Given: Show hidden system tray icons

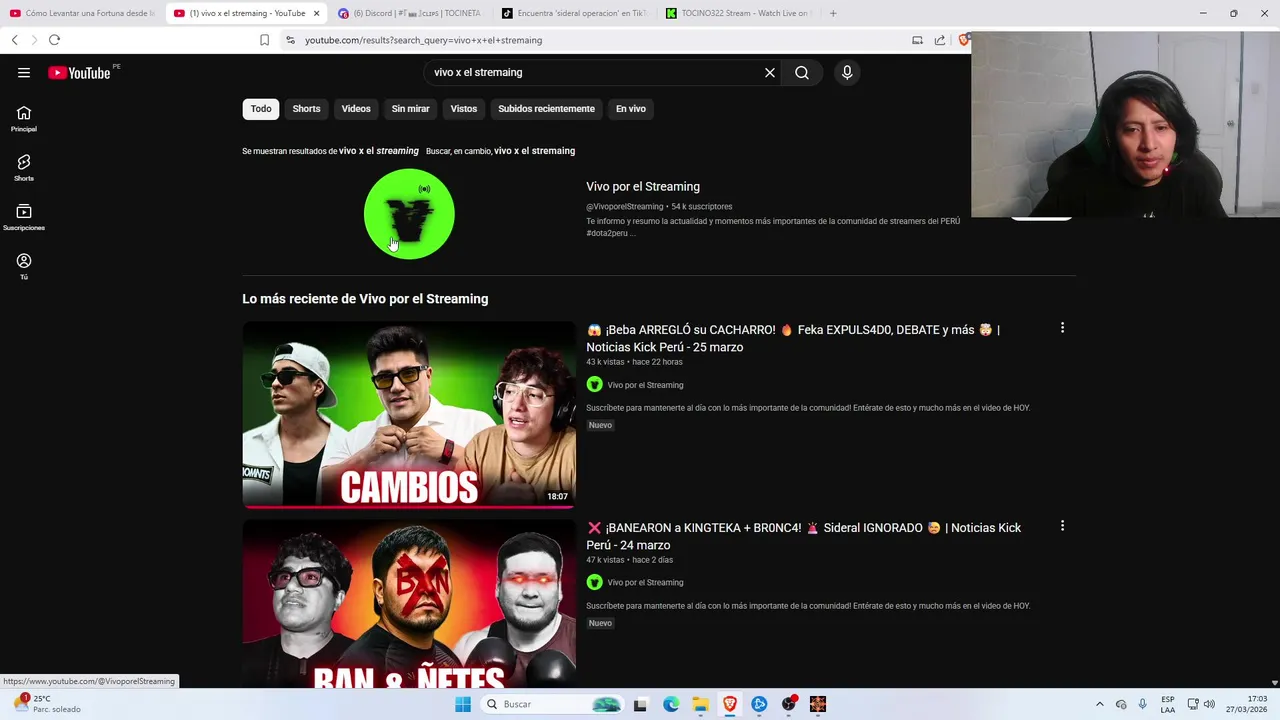Looking at the screenshot, I should tap(1100, 704).
